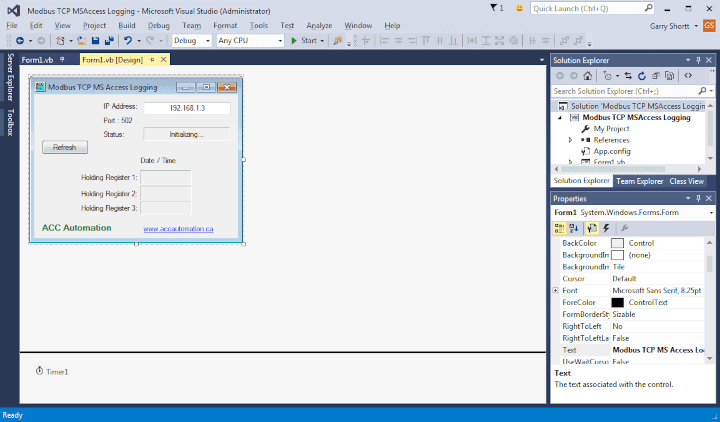Click the Timer1 component in tray
The width and height of the screenshot is (720, 422).
click(52, 371)
